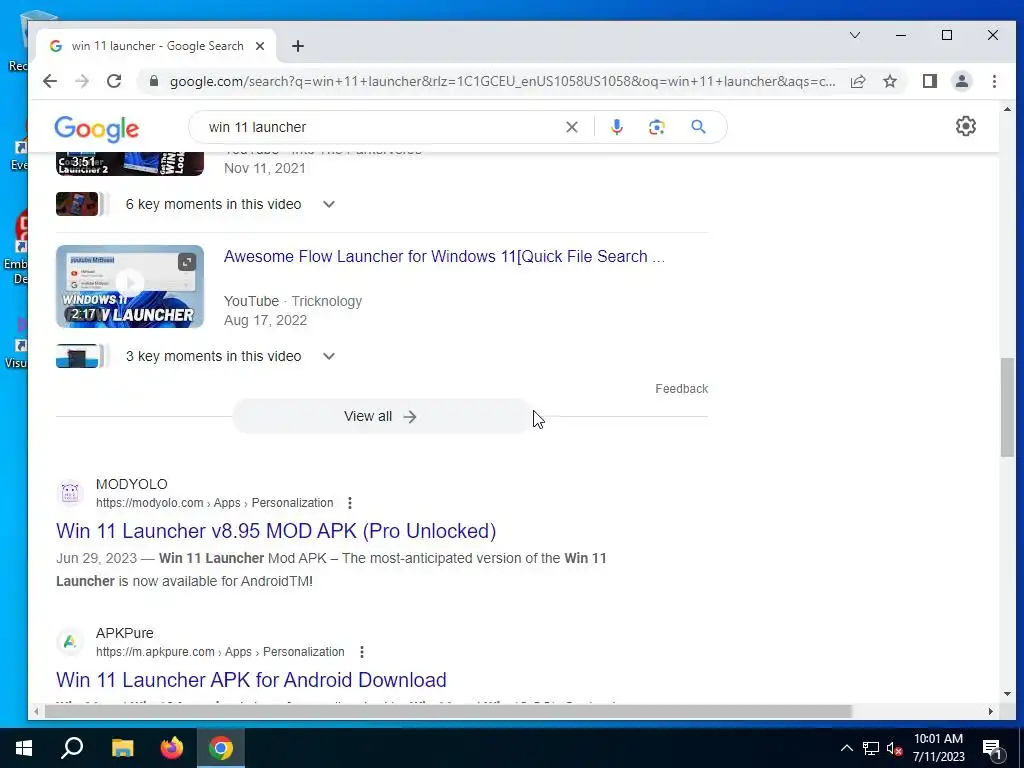Open Chrome profile avatar menu

pos(962,81)
